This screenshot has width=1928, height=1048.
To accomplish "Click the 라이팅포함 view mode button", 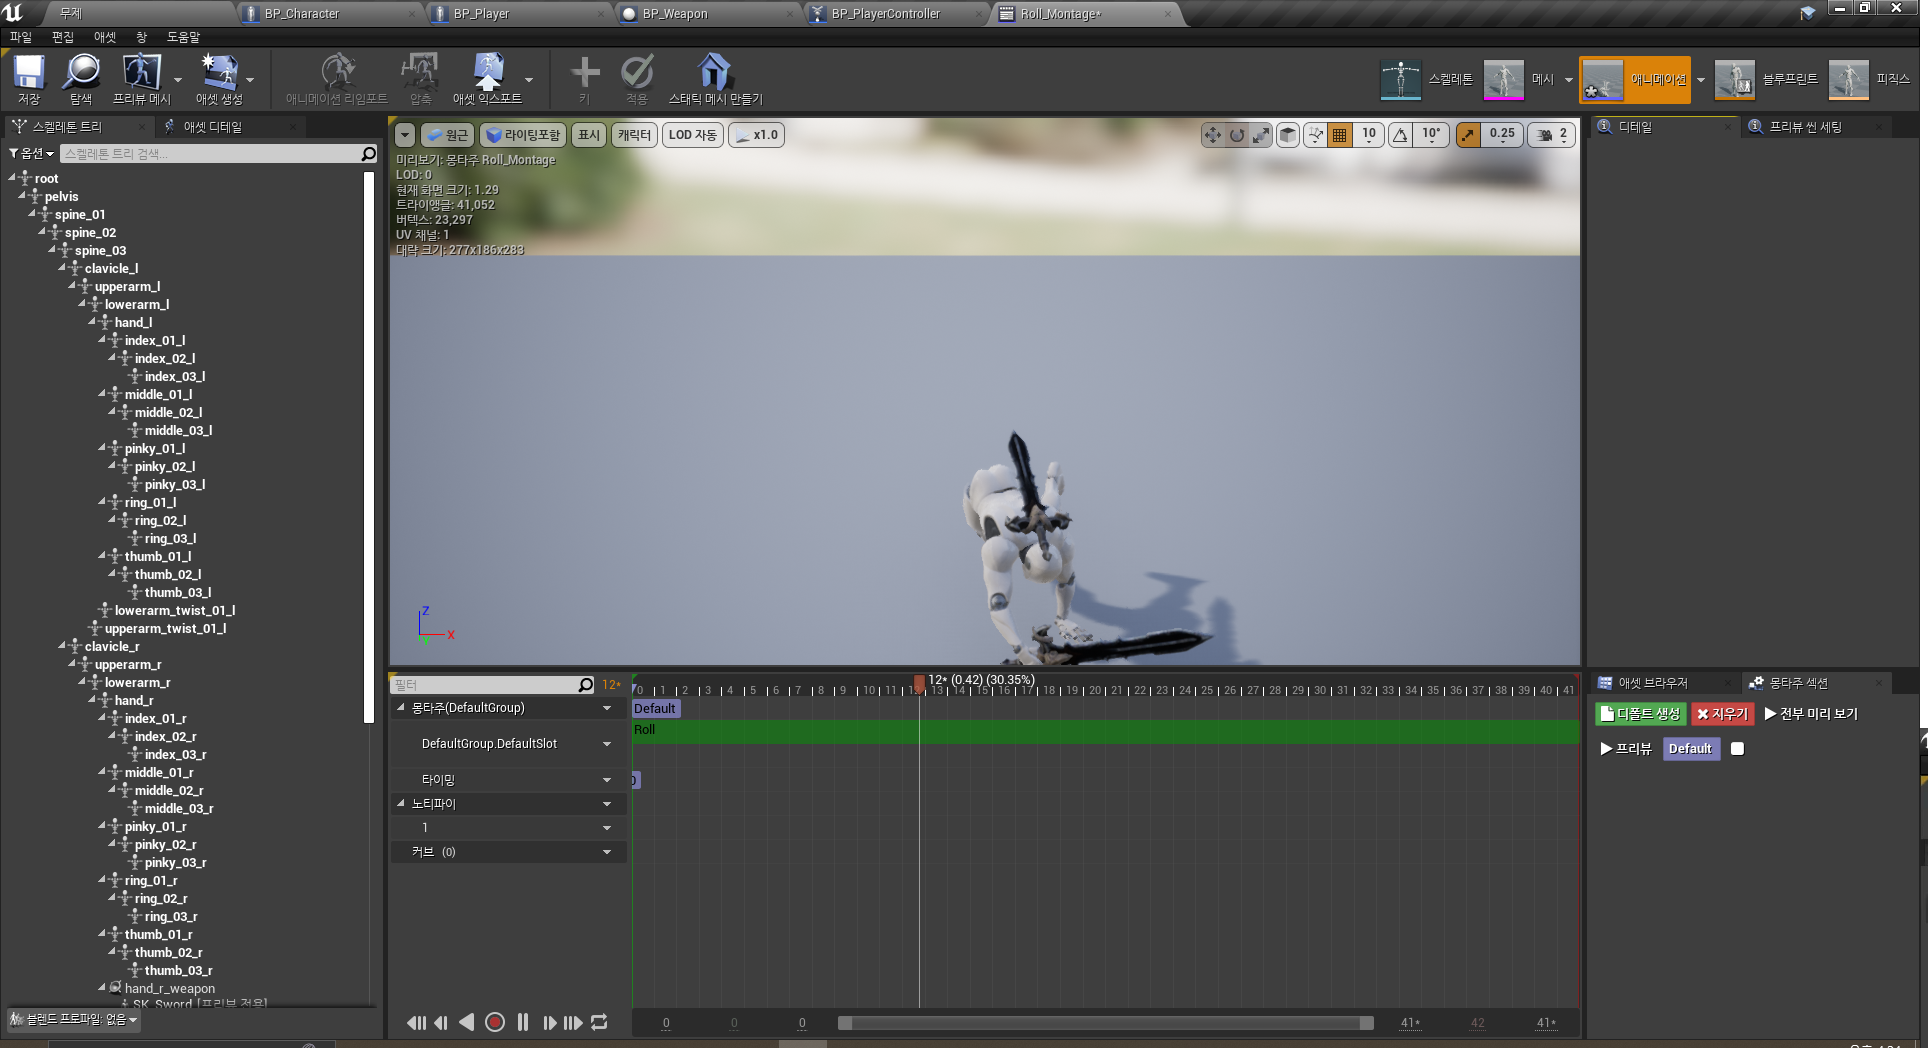I will pyautogui.click(x=524, y=135).
